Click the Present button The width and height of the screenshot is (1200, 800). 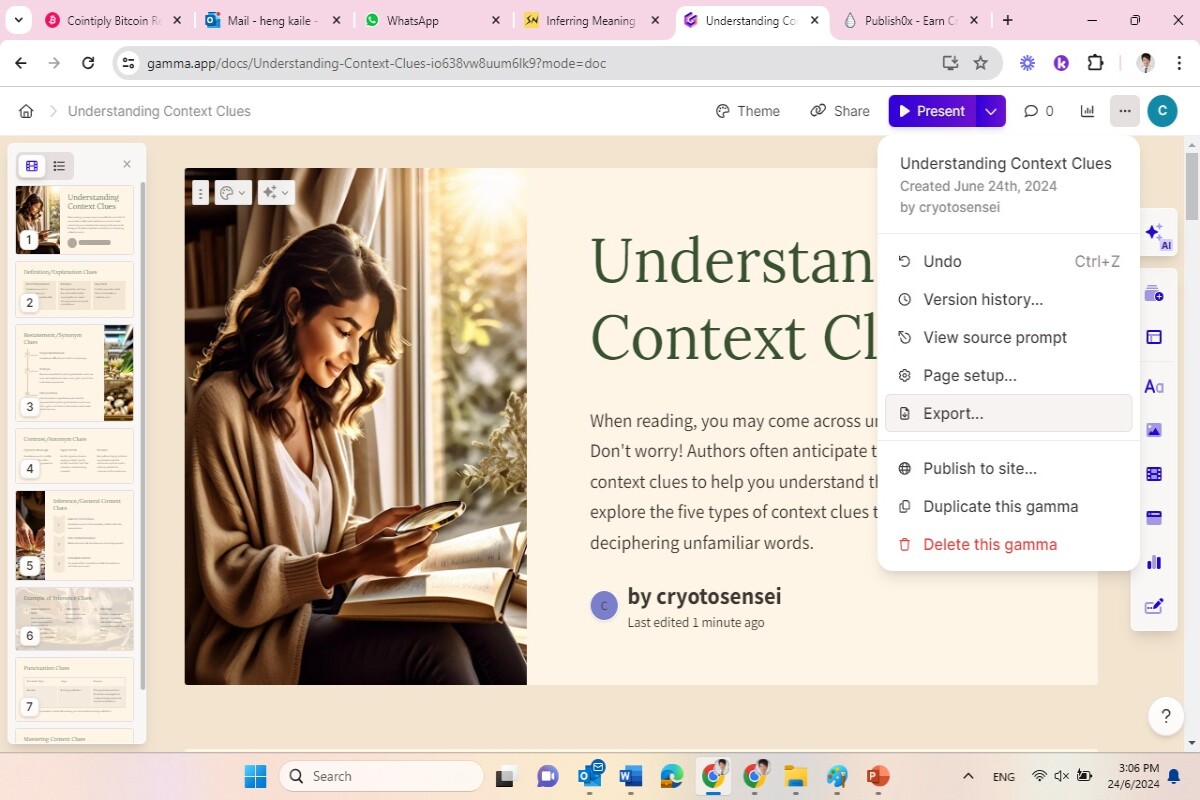932,111
